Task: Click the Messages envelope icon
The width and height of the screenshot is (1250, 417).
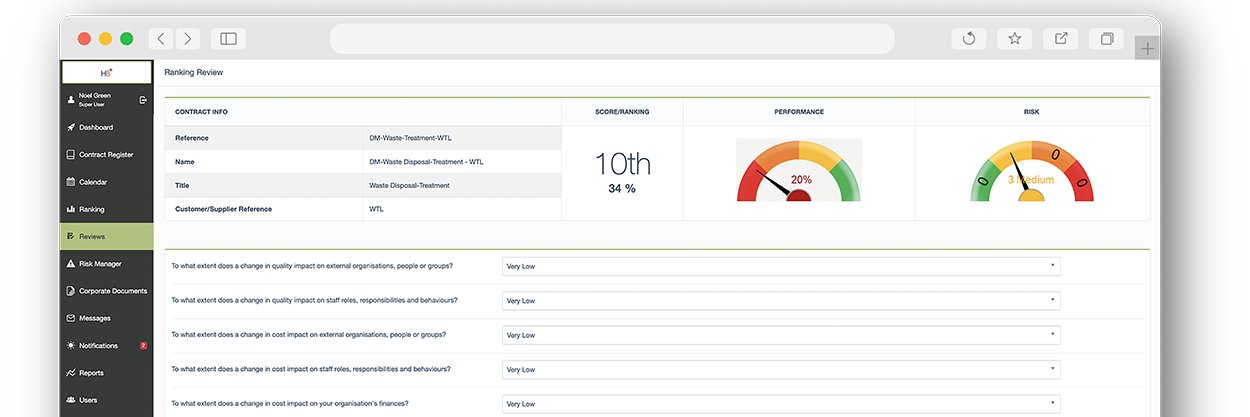Action: pyautogui.click(x=70, y=318)
